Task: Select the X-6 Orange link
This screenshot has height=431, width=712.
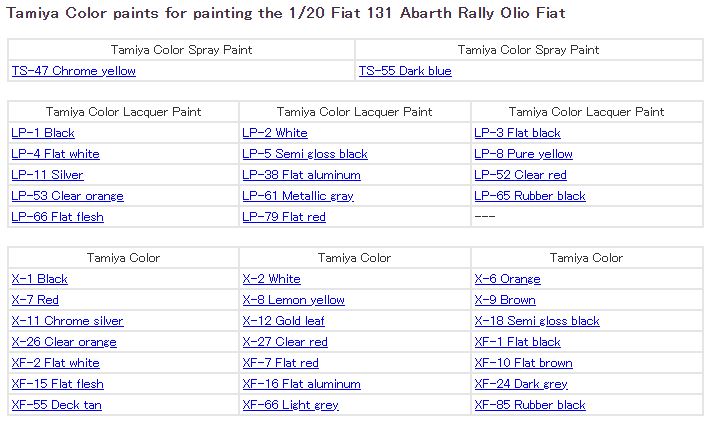Action: (x=507, y=279)
